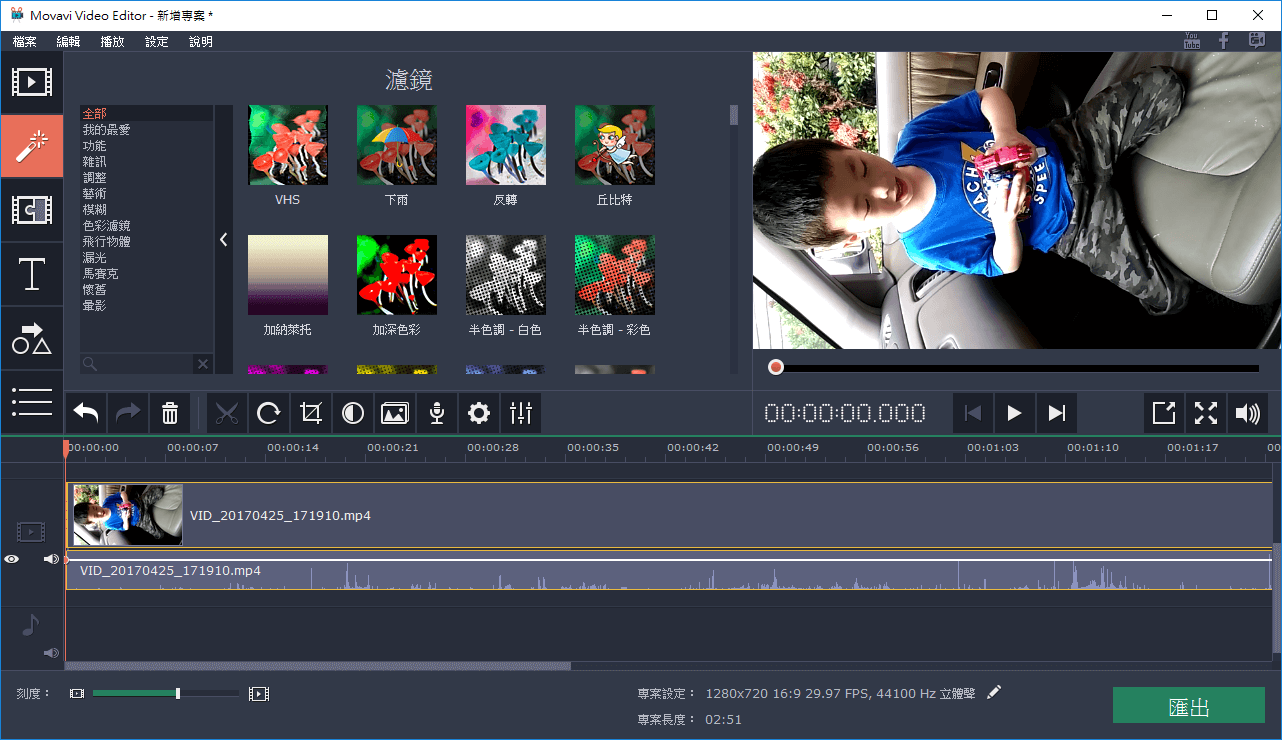Mute the video track speaker icon
This screenshot has height=740, width=1282.
(x=51, y=559)
